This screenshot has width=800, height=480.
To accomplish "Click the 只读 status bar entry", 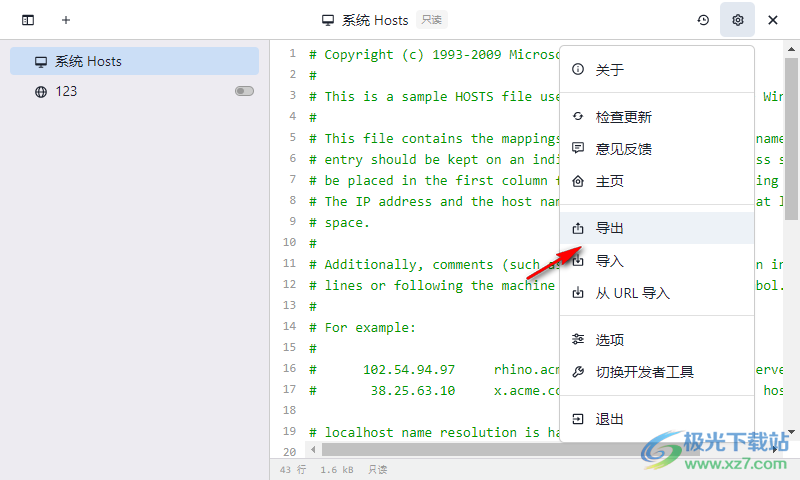I will [378, 469].
